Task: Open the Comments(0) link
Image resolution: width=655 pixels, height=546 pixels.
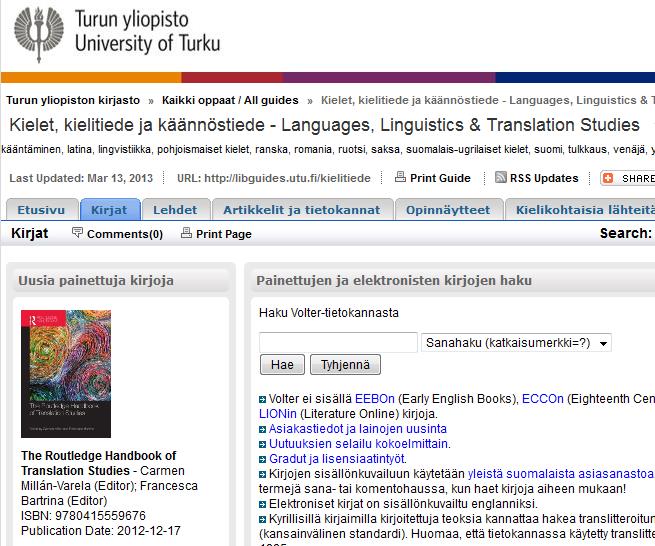Action: click(x=125, y=234)
